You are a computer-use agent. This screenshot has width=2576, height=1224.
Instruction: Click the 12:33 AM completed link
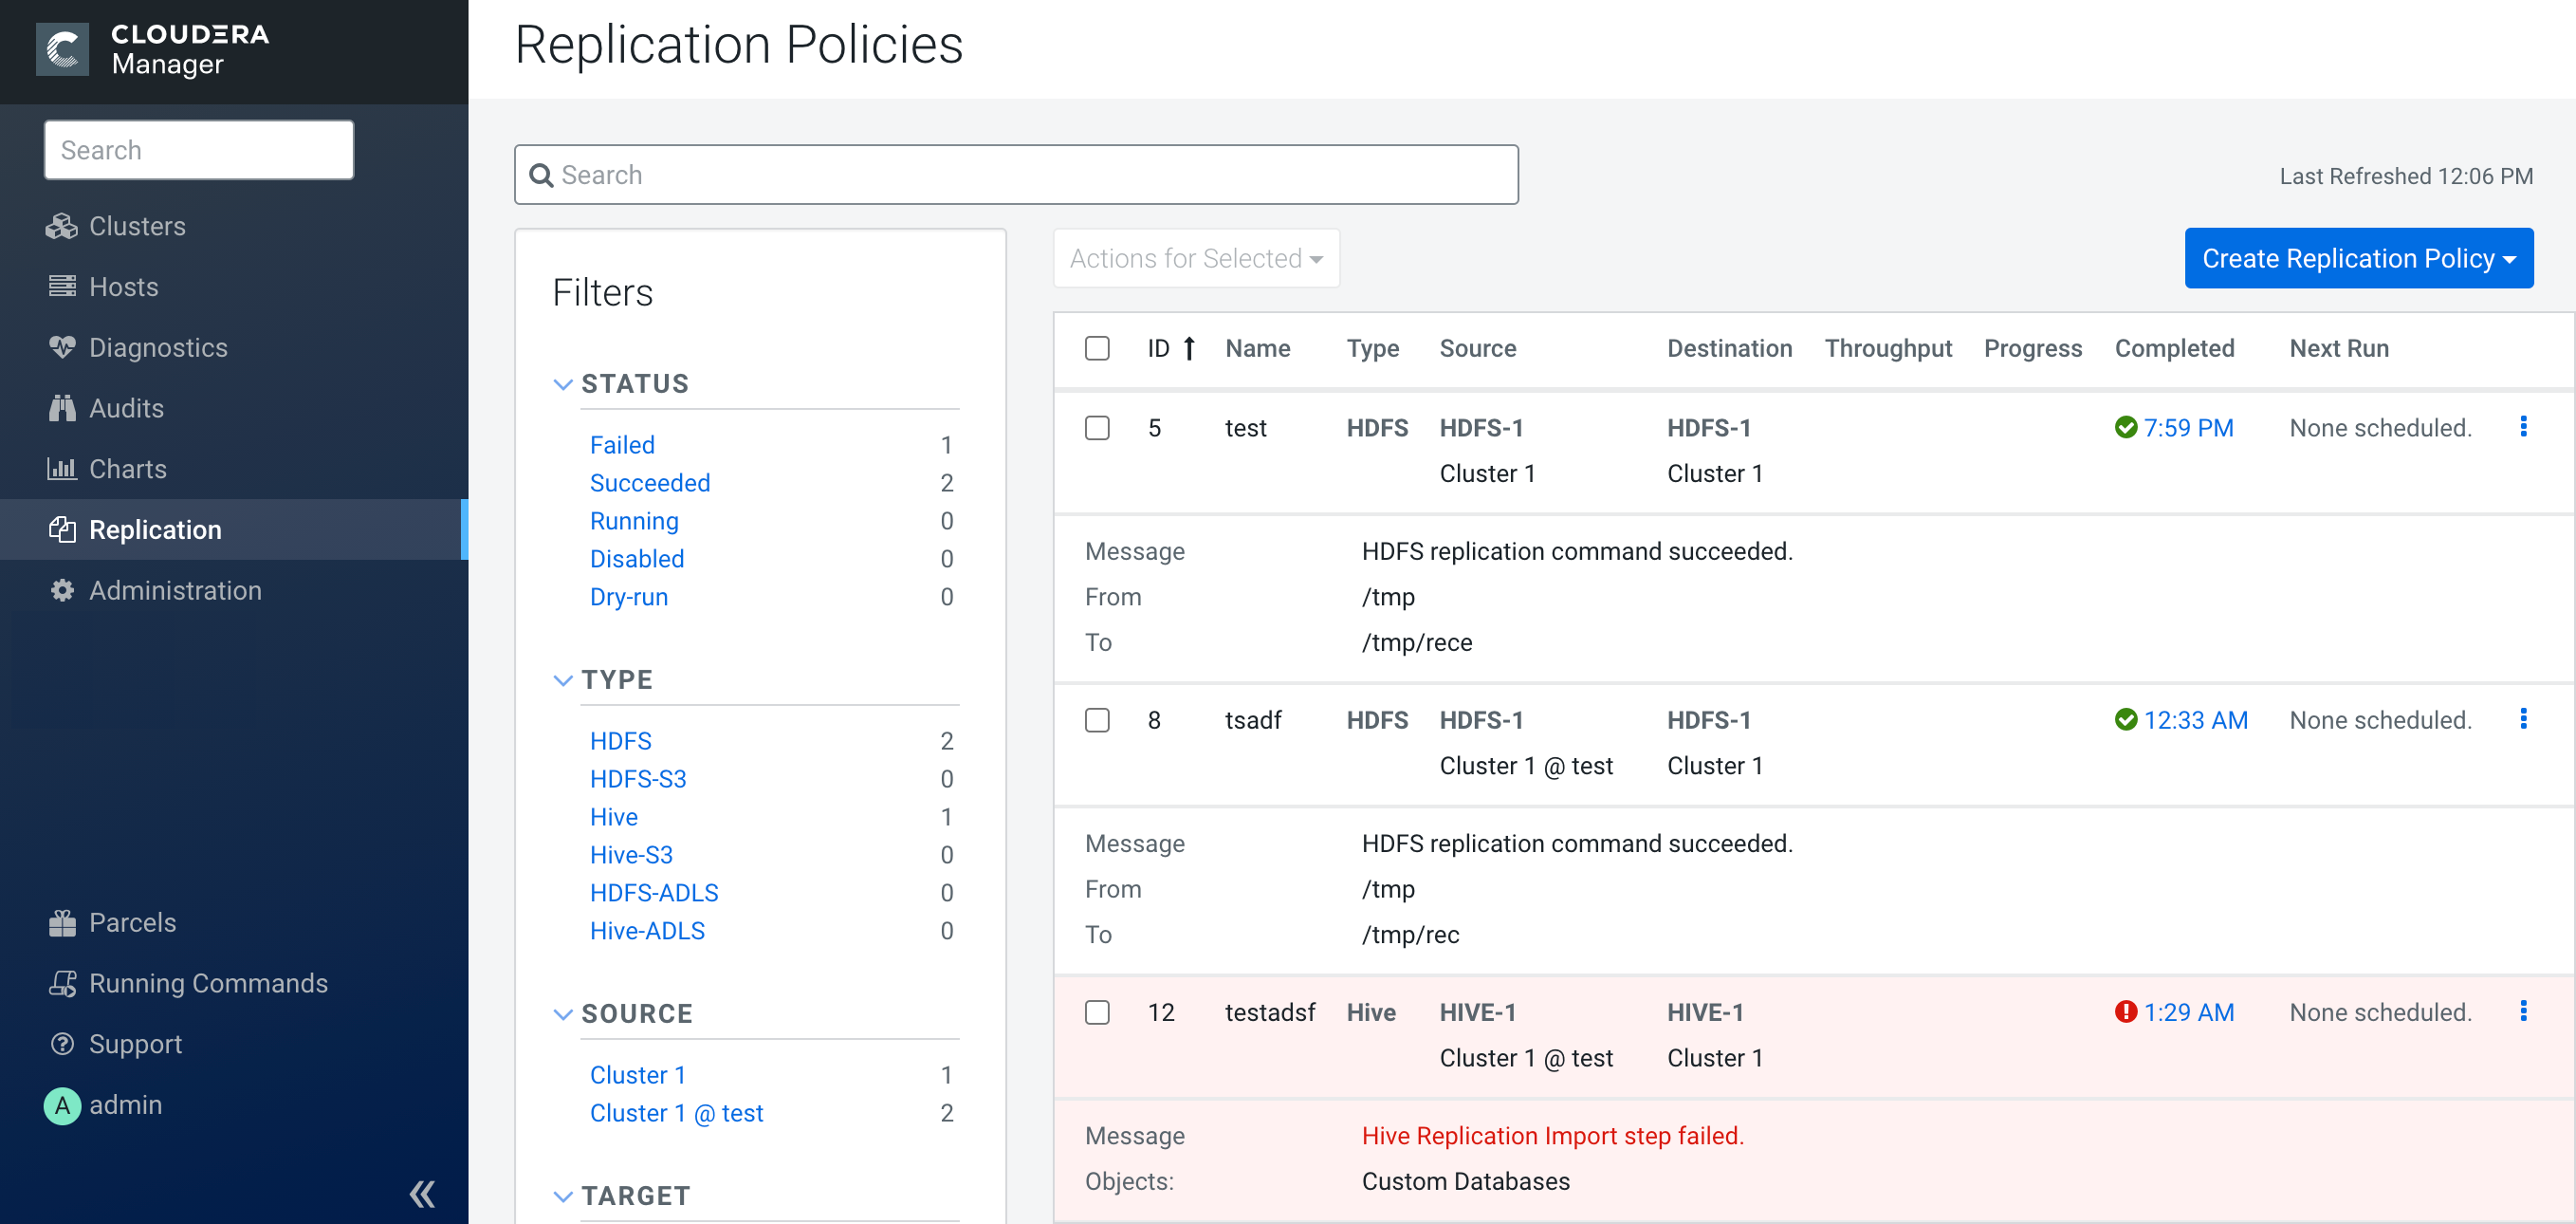pyautogui.click(x=2195, y=720)
